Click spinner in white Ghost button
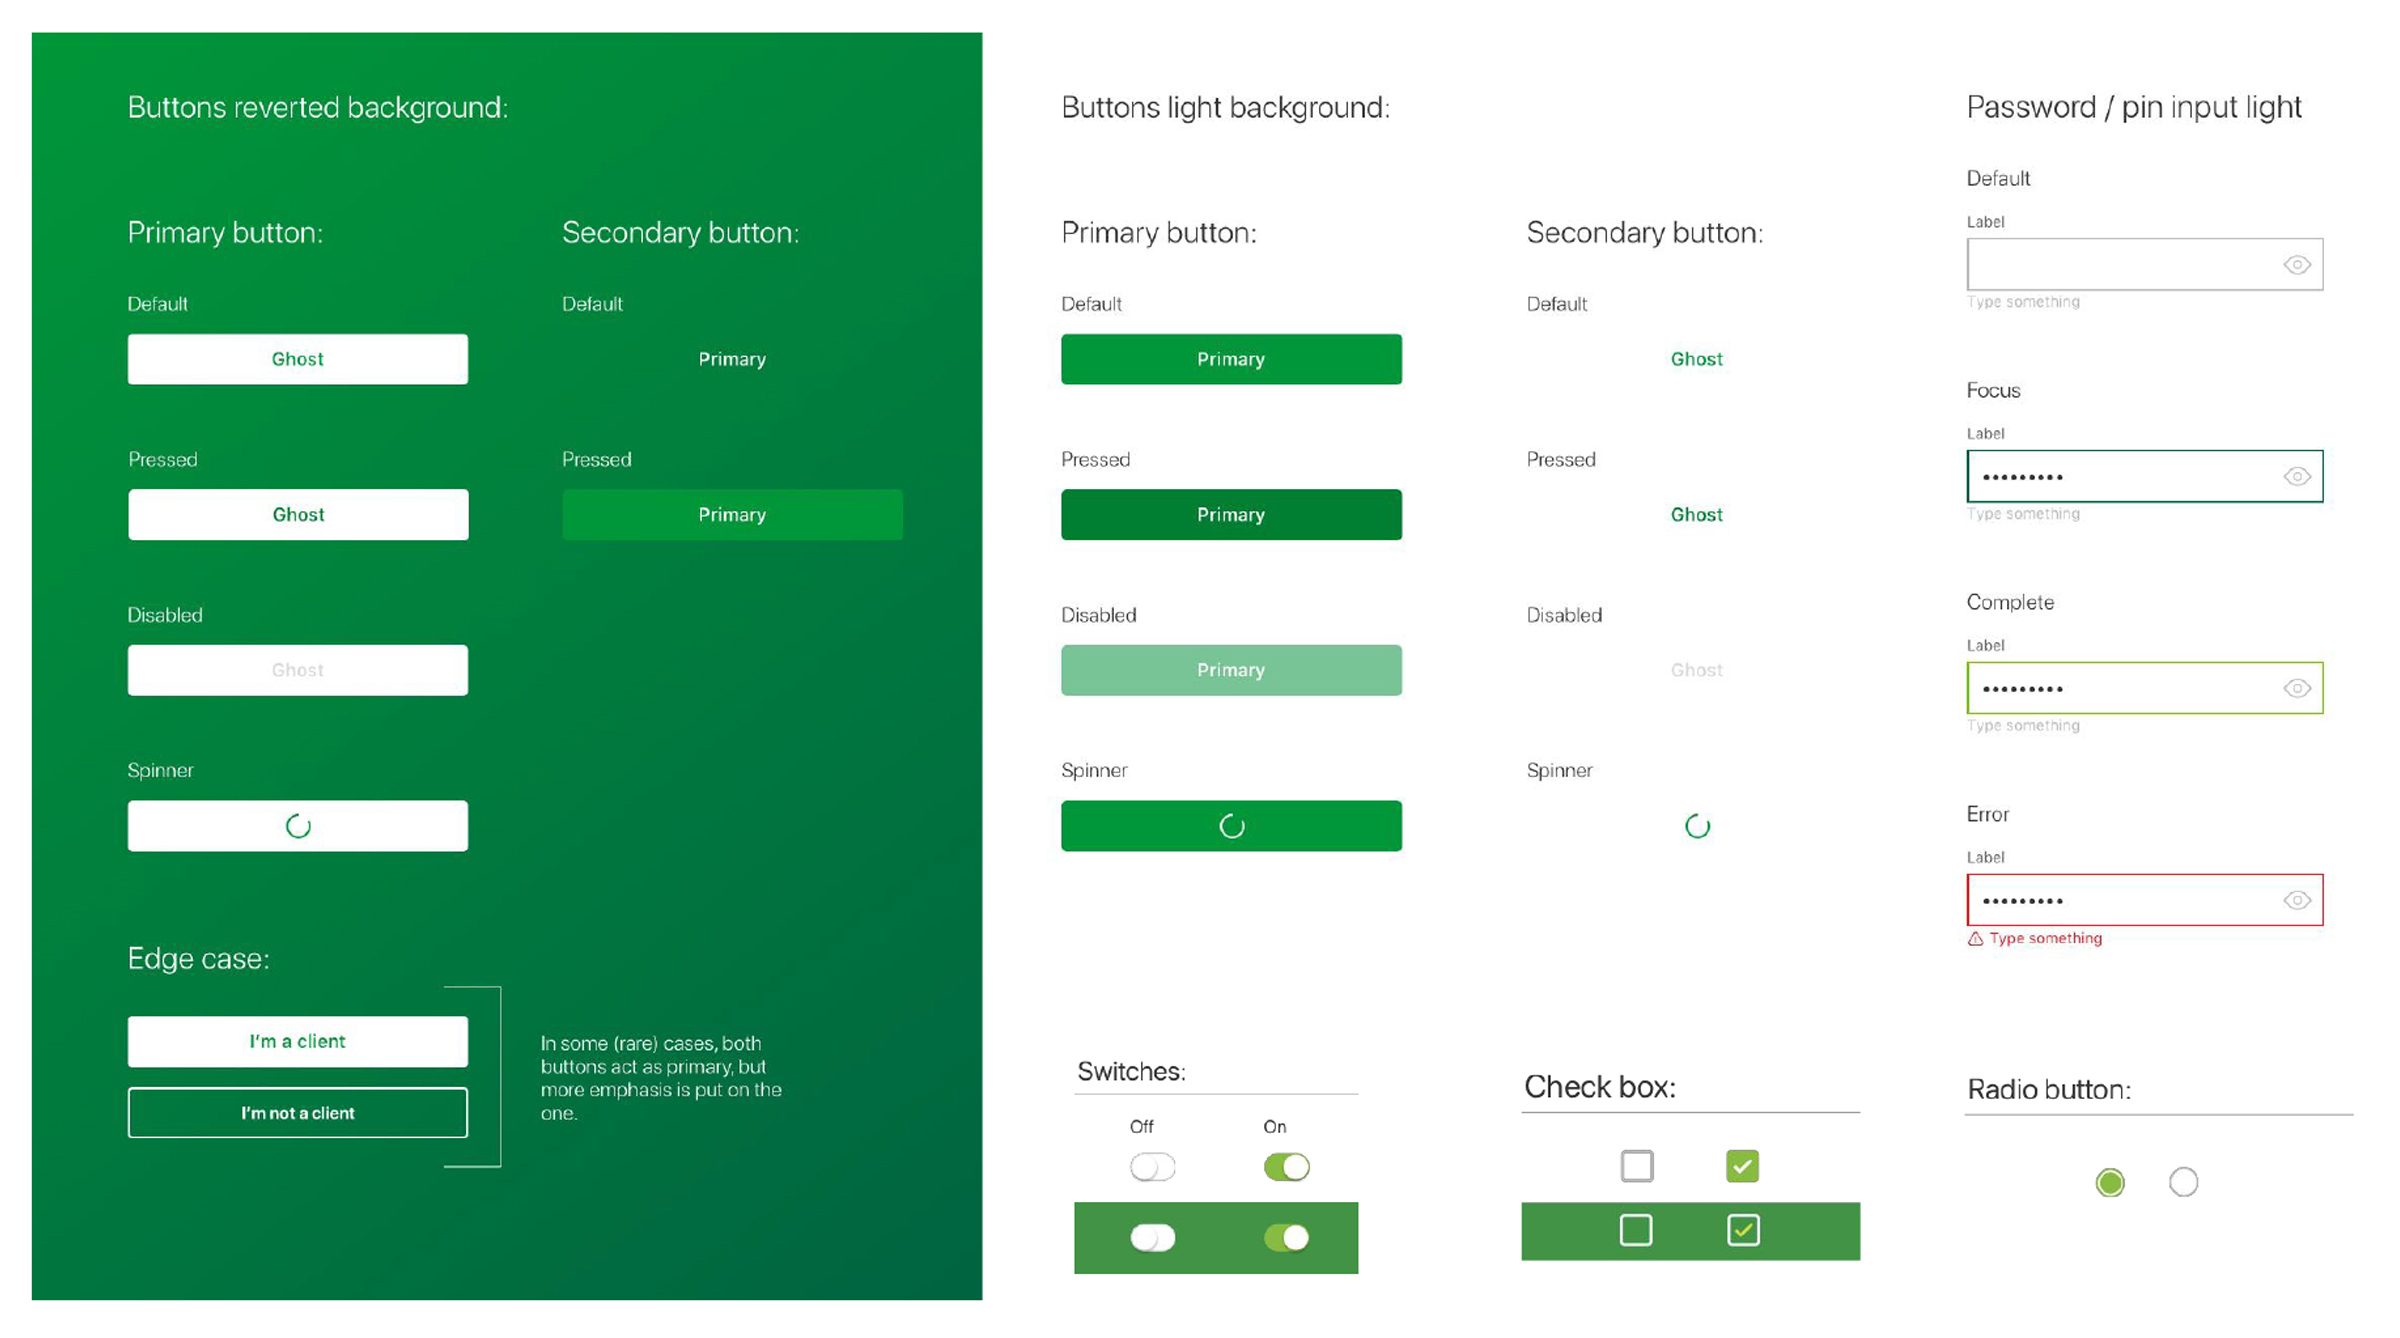Screen dimensions: 2400x1338 point(298,827)
